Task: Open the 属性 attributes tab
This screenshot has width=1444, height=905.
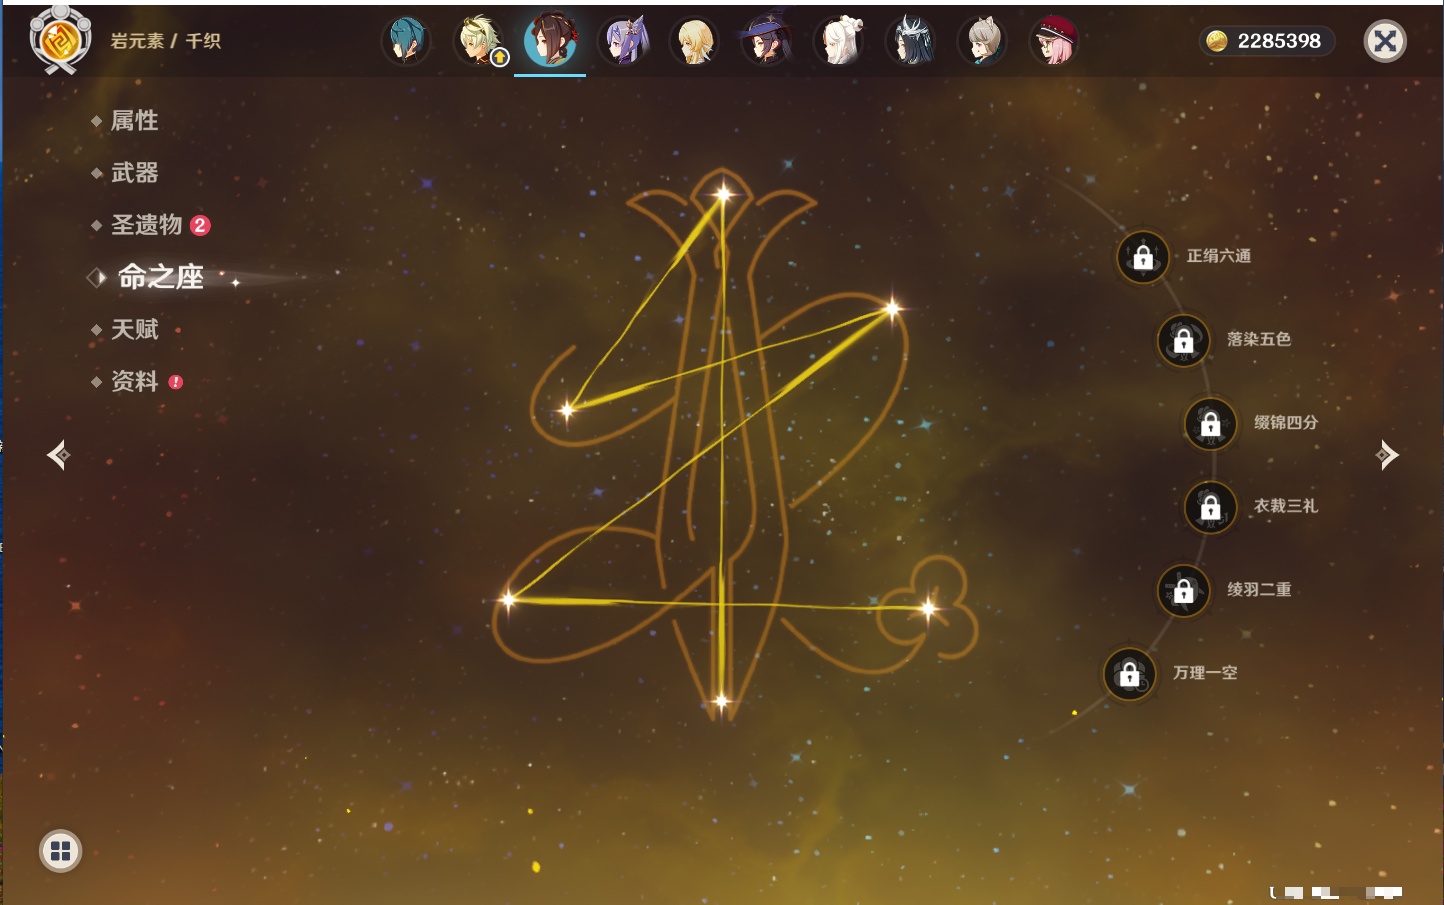Action: click(134, 121)
